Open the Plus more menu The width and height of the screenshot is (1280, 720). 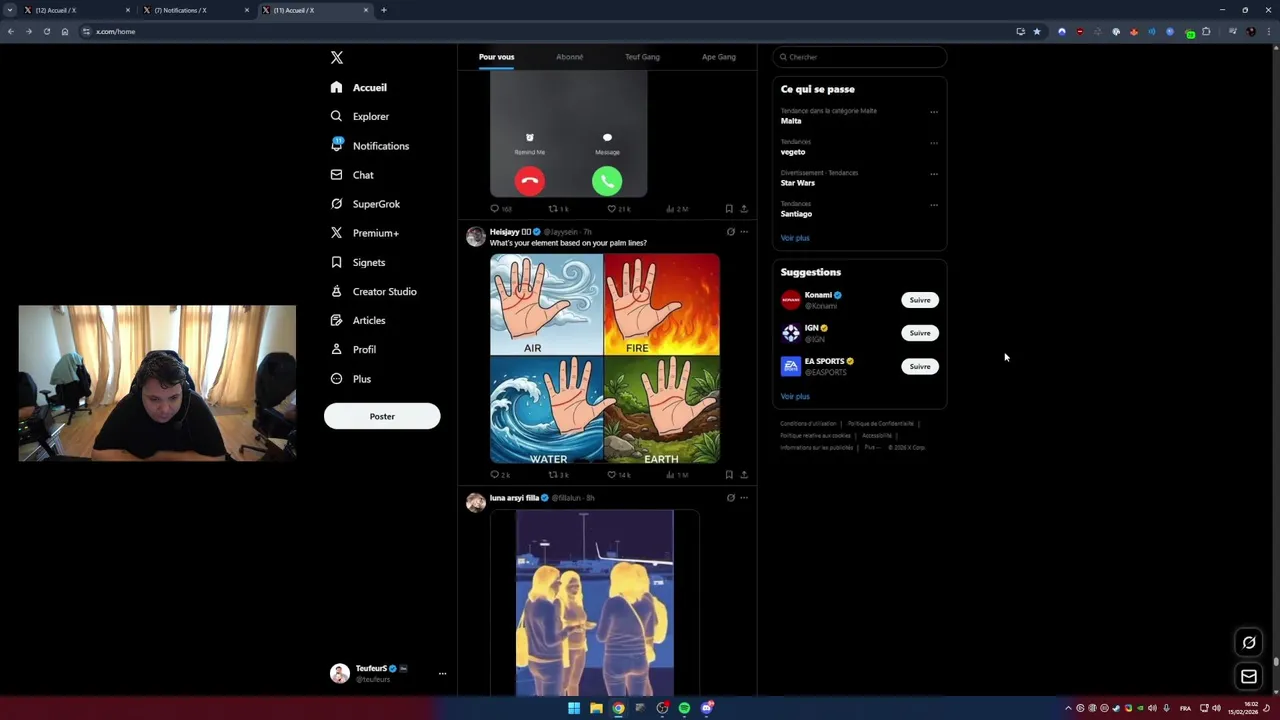click(350, 379)
